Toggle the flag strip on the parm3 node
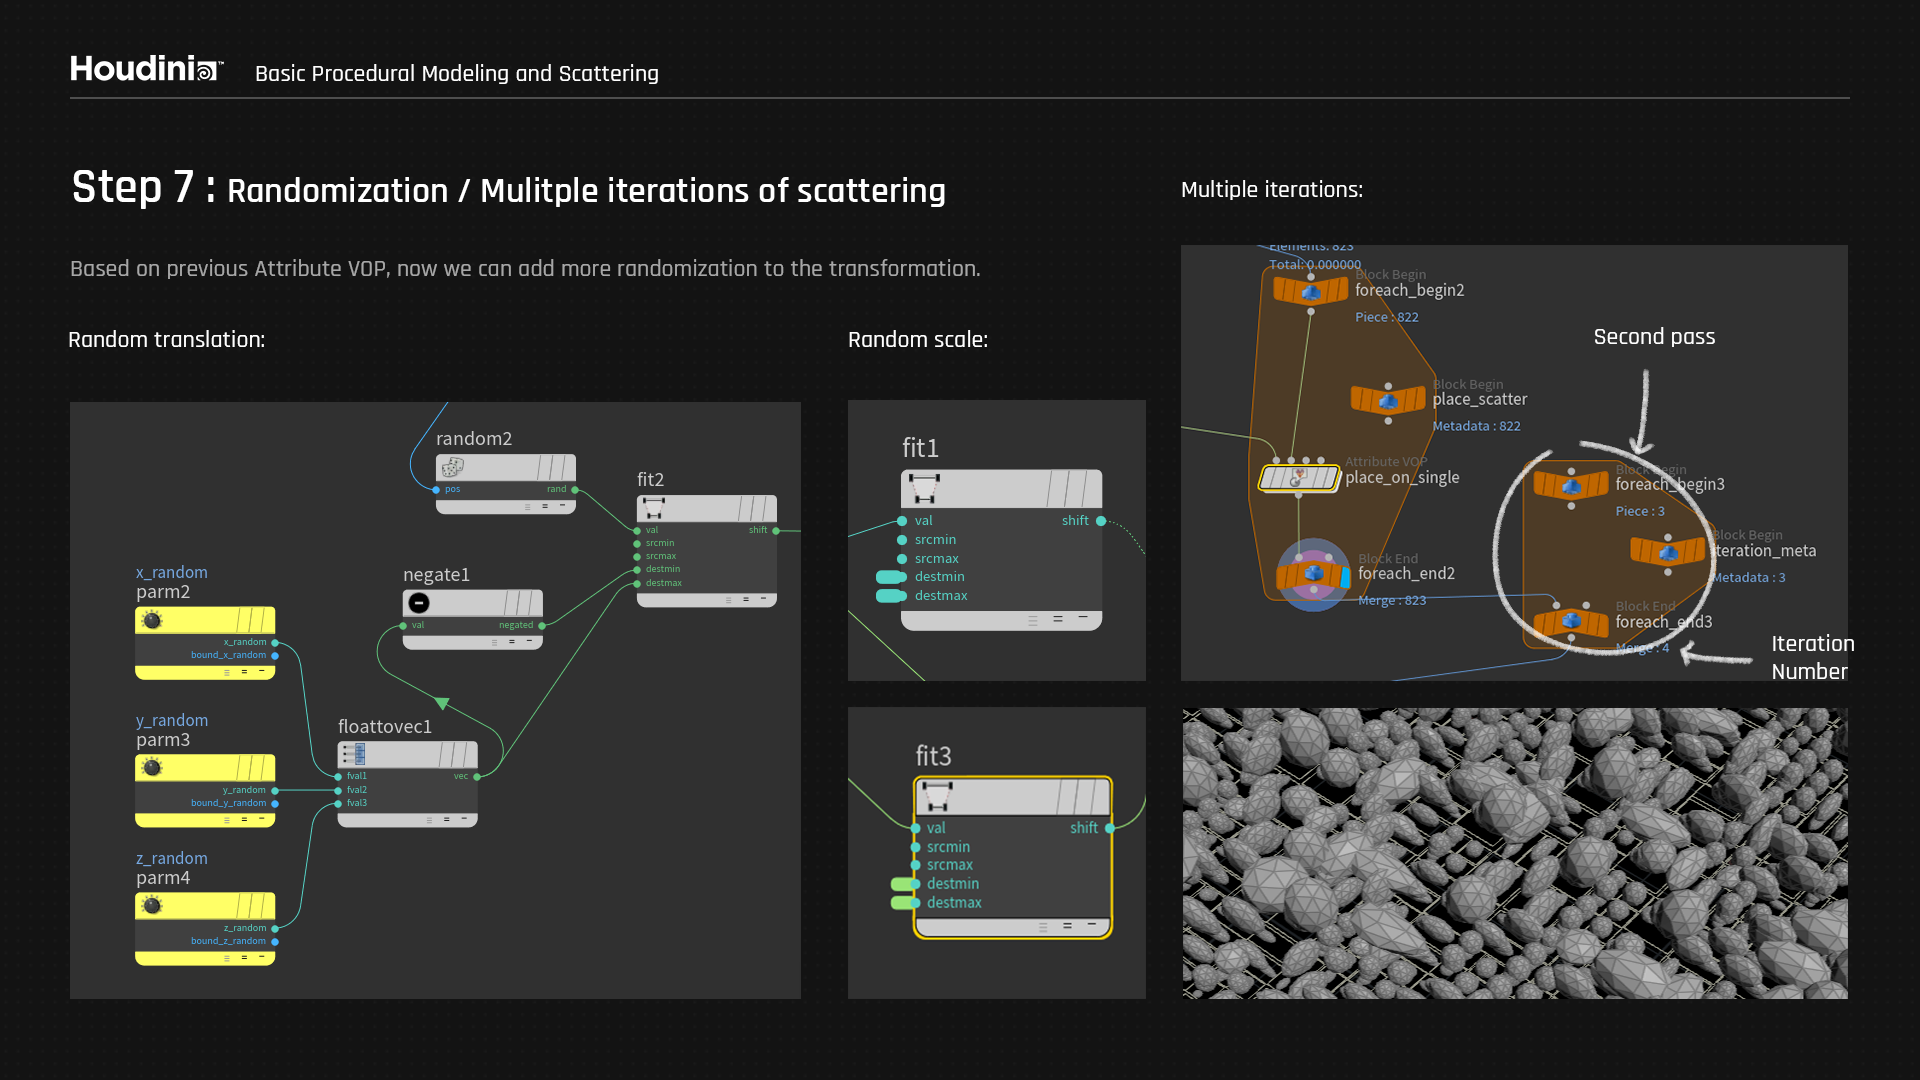 coord(256,767)
